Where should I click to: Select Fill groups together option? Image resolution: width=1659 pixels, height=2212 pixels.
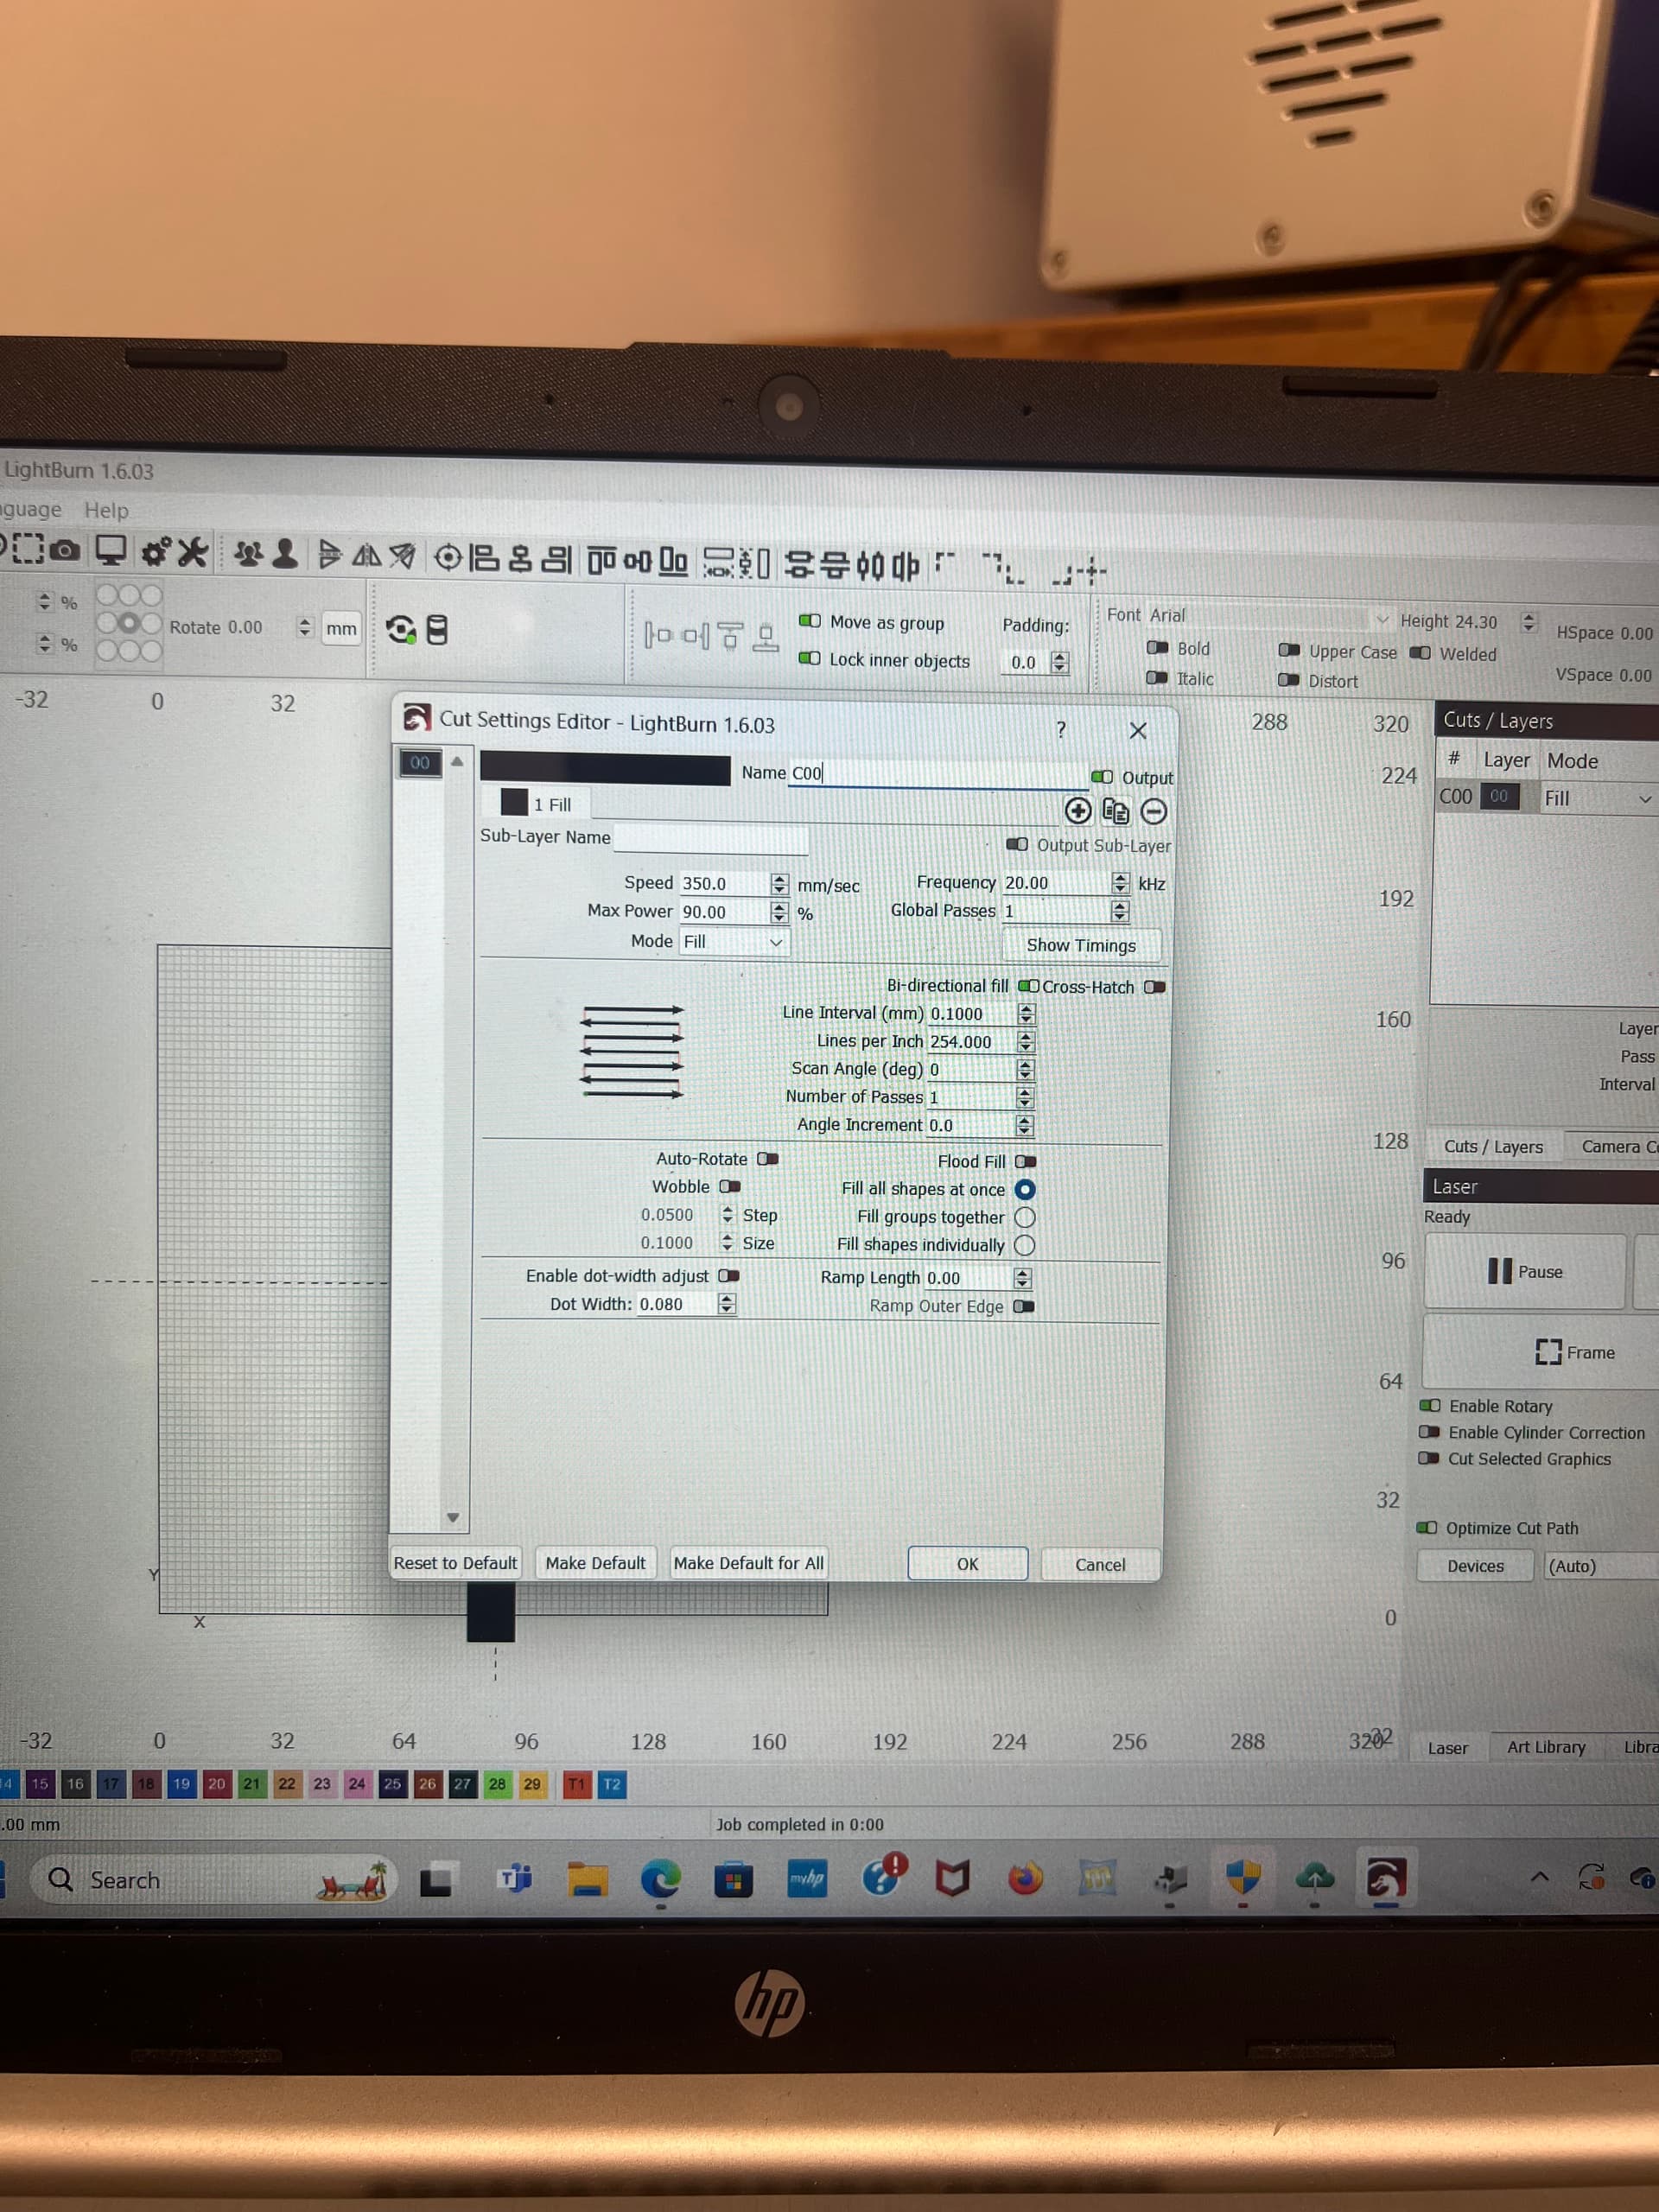1024,1217
